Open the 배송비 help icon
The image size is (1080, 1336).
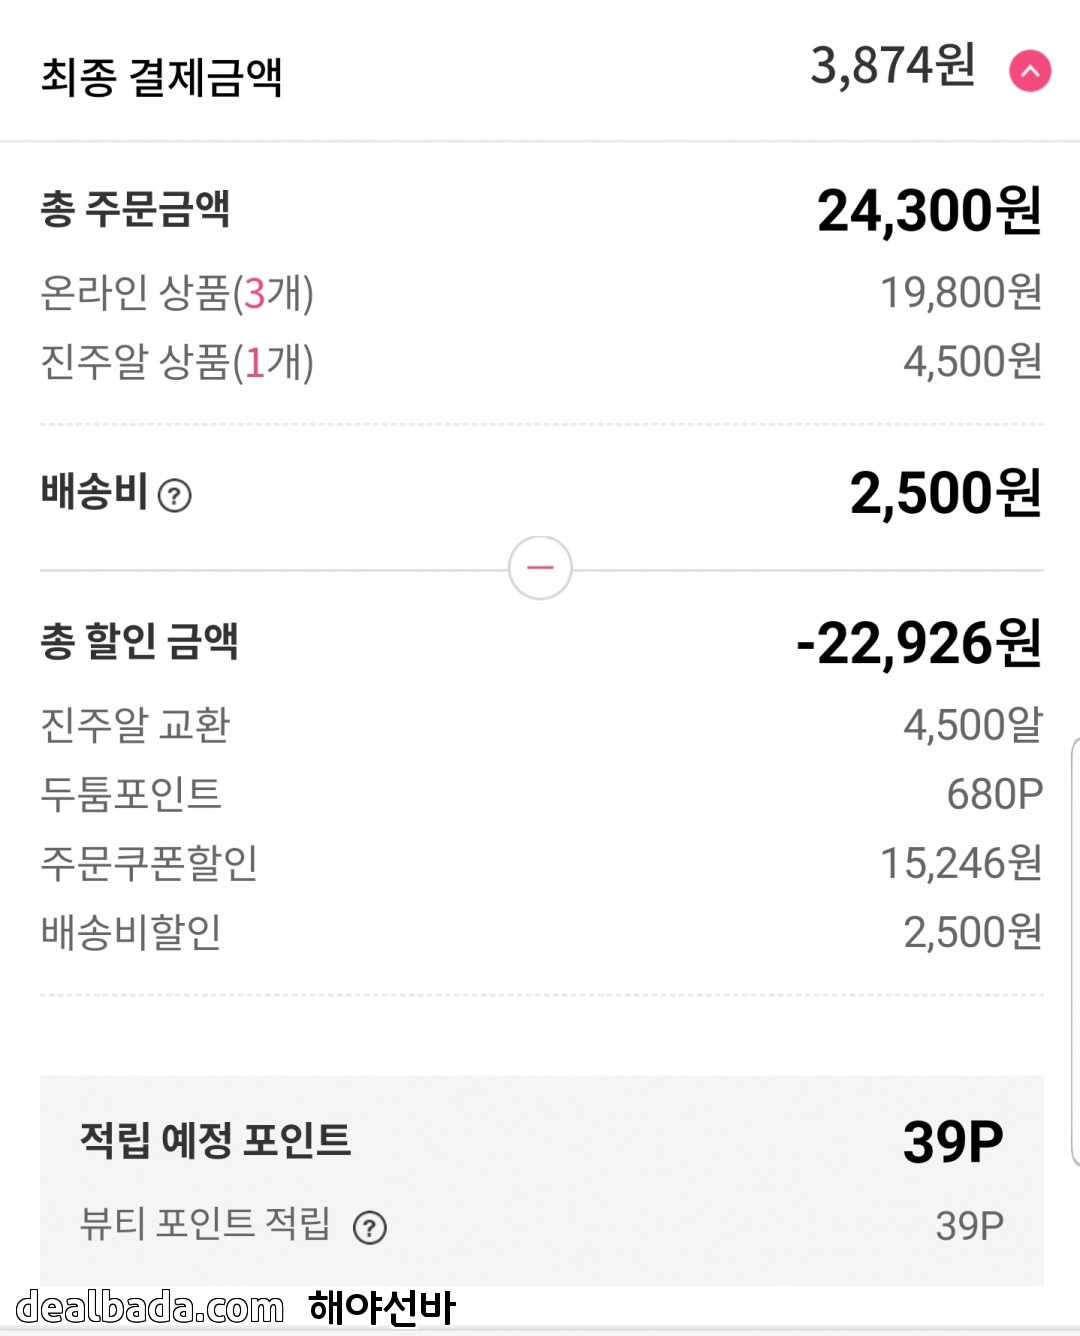pyautogui.click(x=175, y=495)
